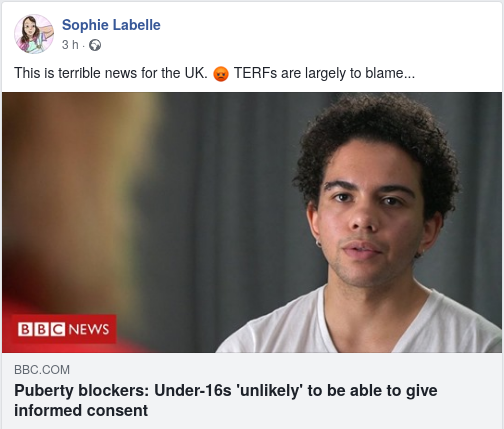The width and height of the screenshot is (504, 429).
Task: Click the angry face emoji in the post
Action: pyautogui.click(x=221, y=74)
